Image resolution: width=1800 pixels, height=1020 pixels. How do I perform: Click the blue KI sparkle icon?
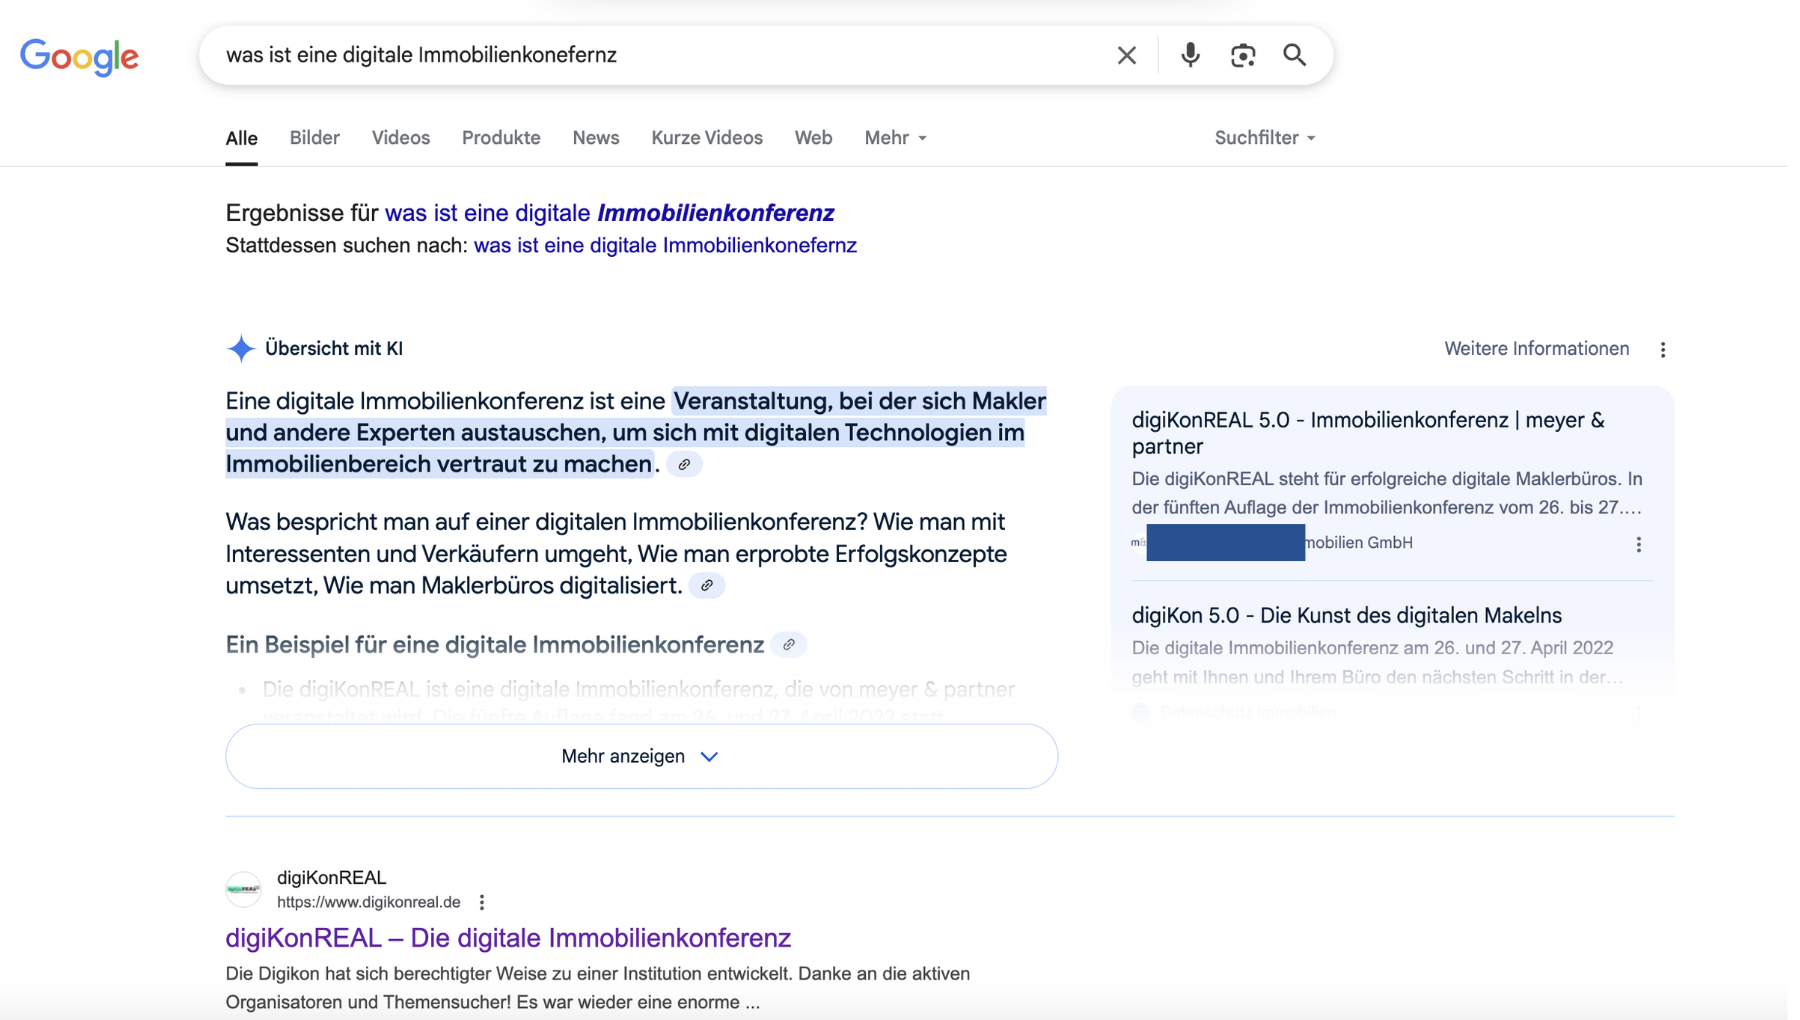(241, 348)
